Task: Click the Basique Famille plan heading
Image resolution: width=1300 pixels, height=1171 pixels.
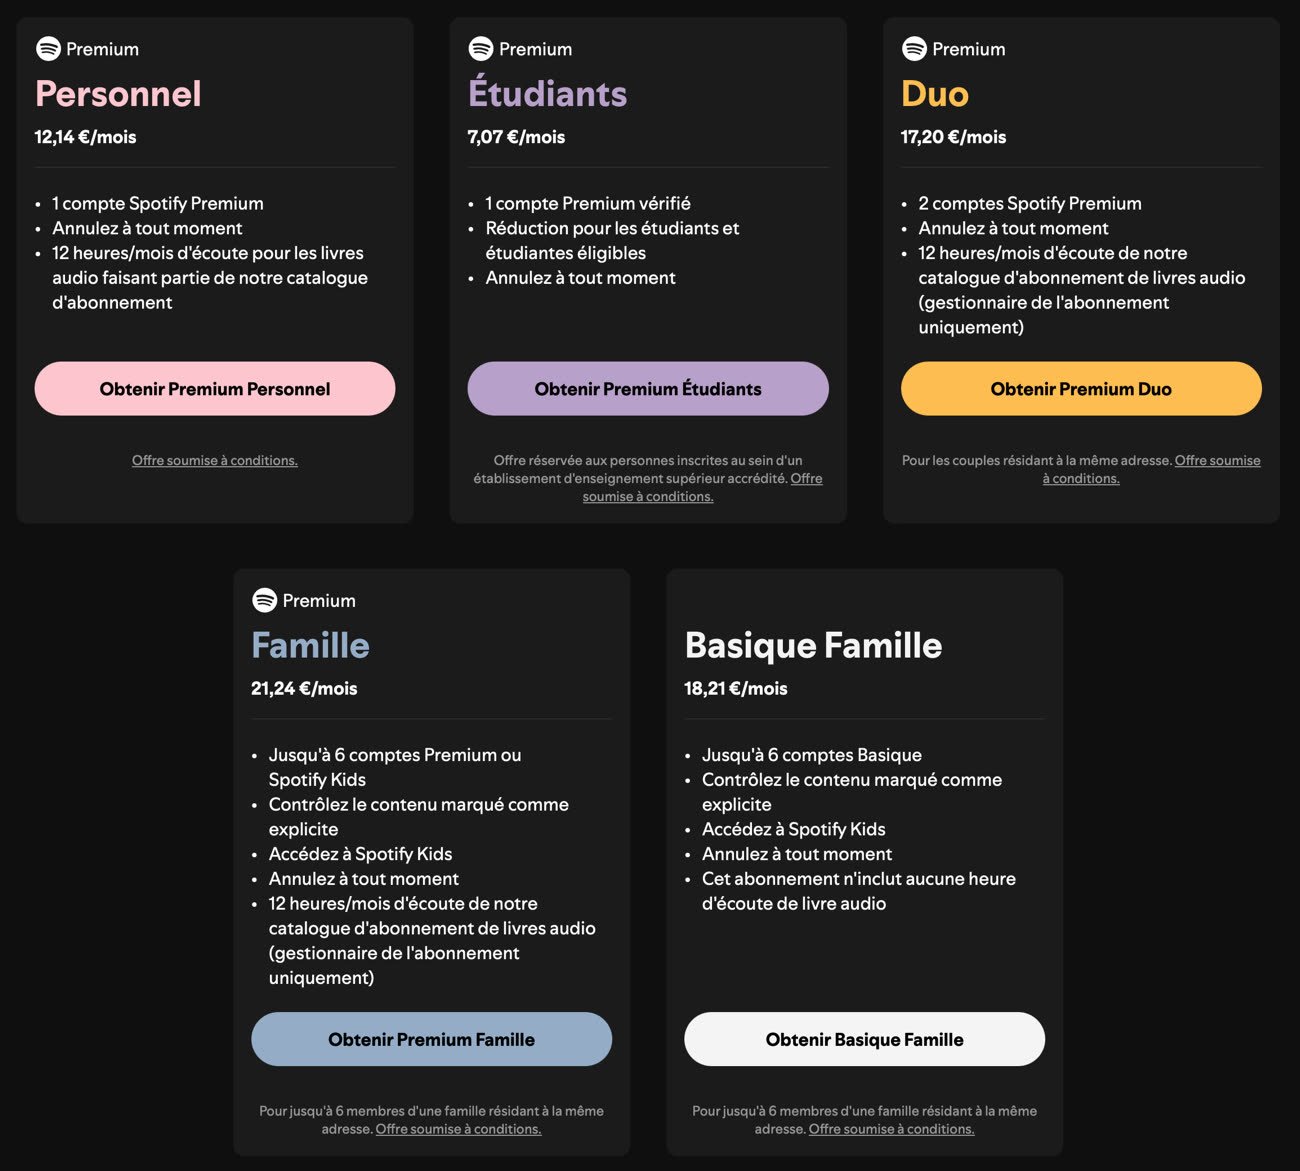Action: [x=813, y=646]
